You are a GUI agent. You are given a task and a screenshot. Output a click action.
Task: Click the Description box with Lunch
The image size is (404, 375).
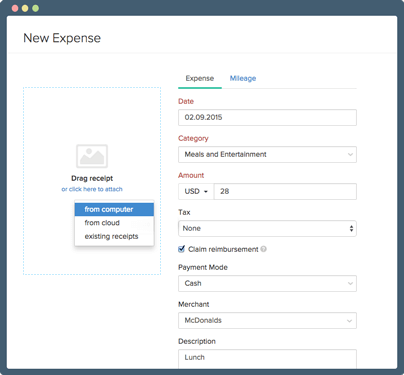(x=267, y=359)
